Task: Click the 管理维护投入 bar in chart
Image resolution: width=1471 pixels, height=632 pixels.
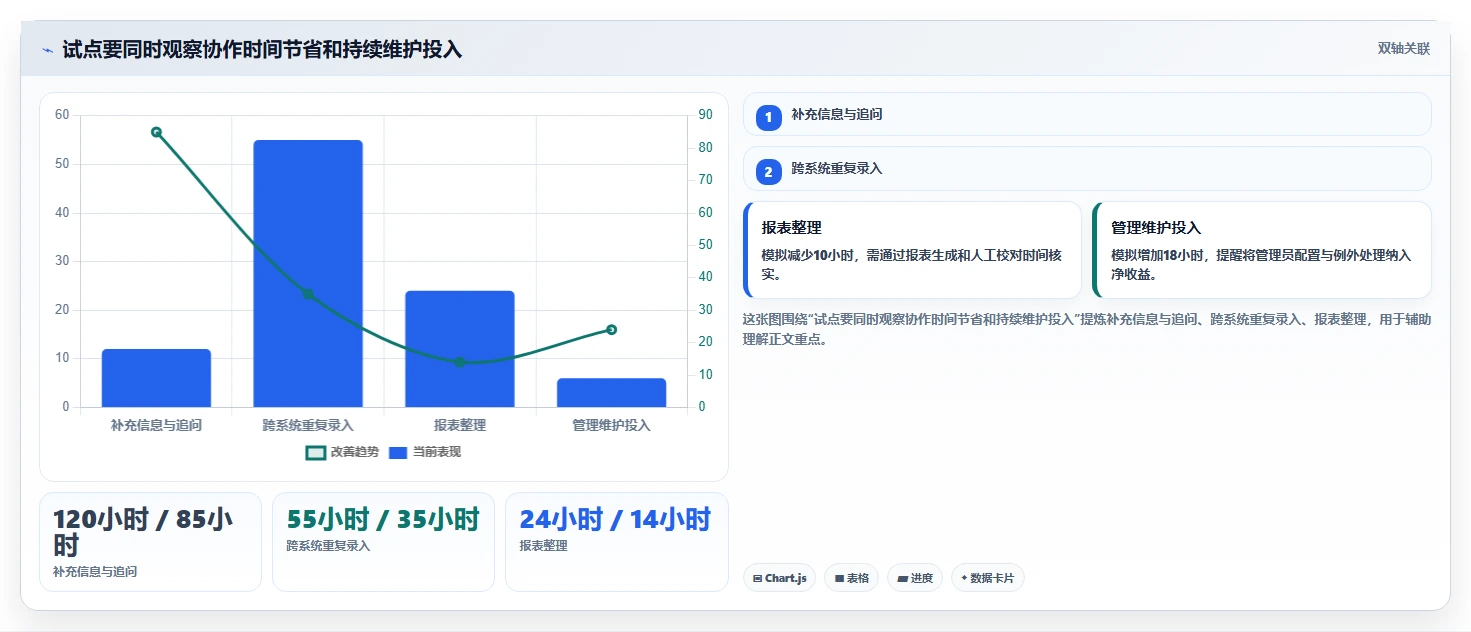Action: pos(611,393)
